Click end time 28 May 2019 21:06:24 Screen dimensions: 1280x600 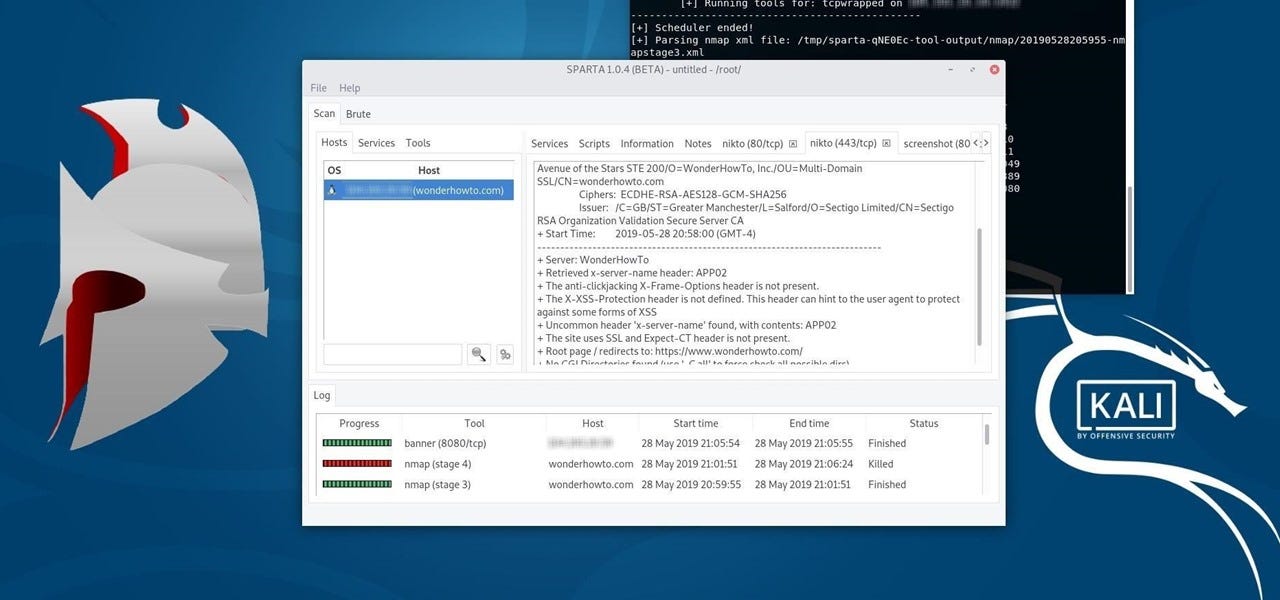[804, 464]
